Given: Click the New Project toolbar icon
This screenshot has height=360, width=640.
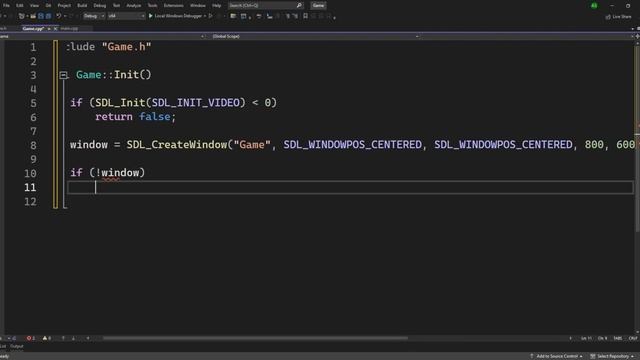Looking at the screenshot, I should (22, 16).
